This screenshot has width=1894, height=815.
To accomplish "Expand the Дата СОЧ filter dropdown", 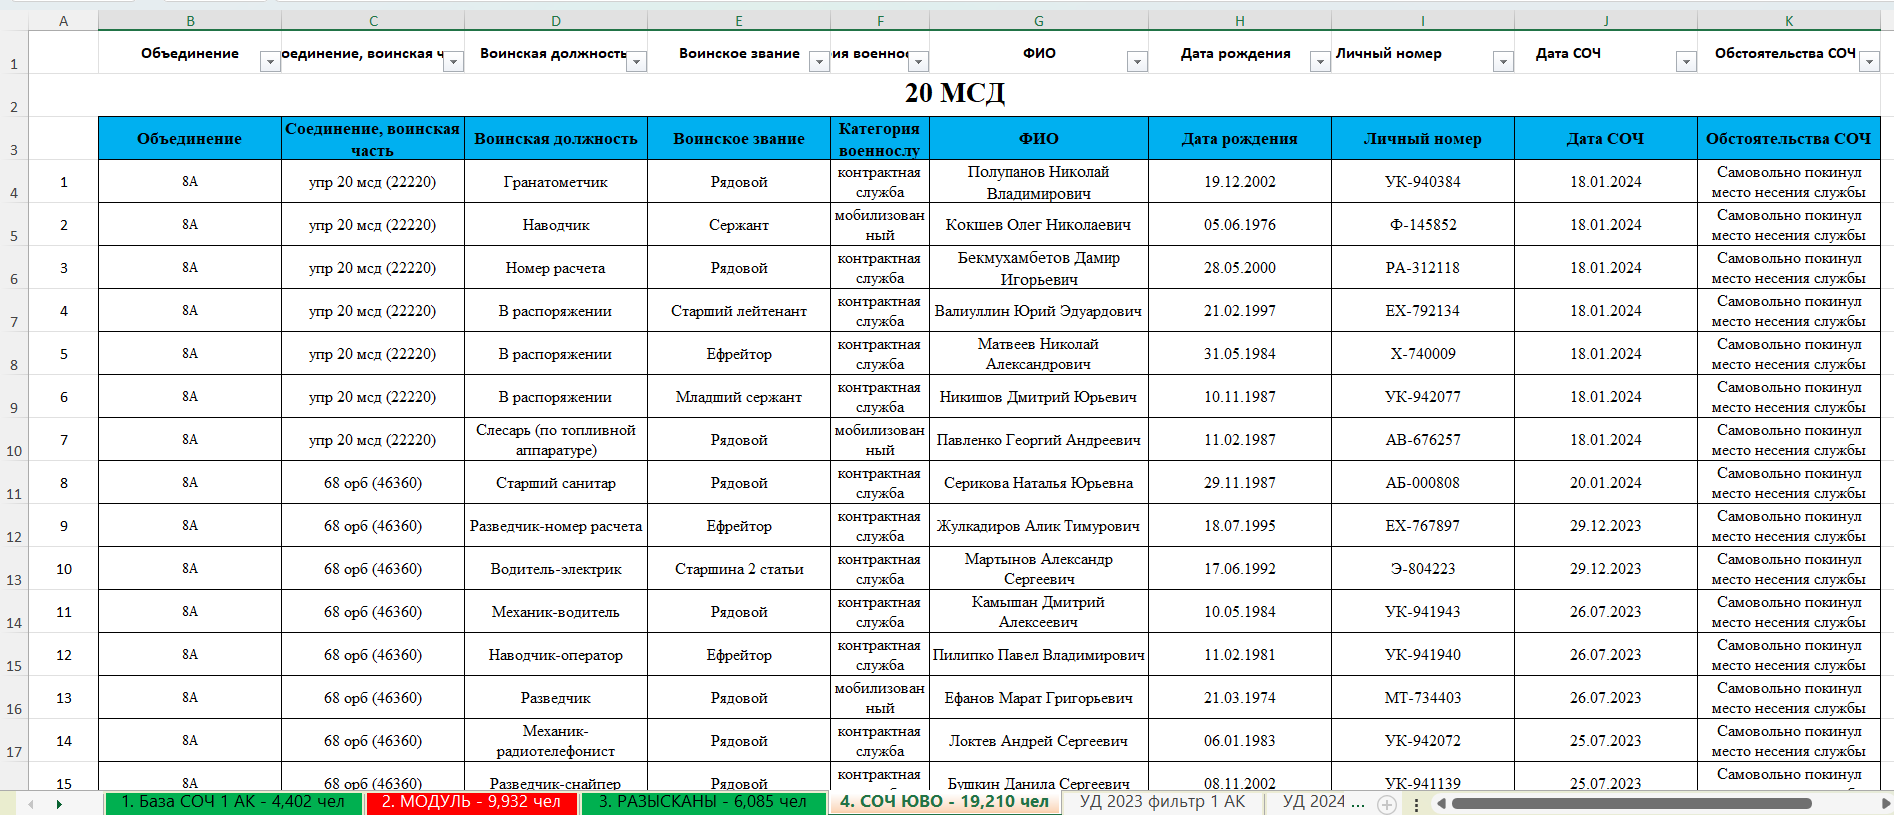I will [x=1686, y=62].
